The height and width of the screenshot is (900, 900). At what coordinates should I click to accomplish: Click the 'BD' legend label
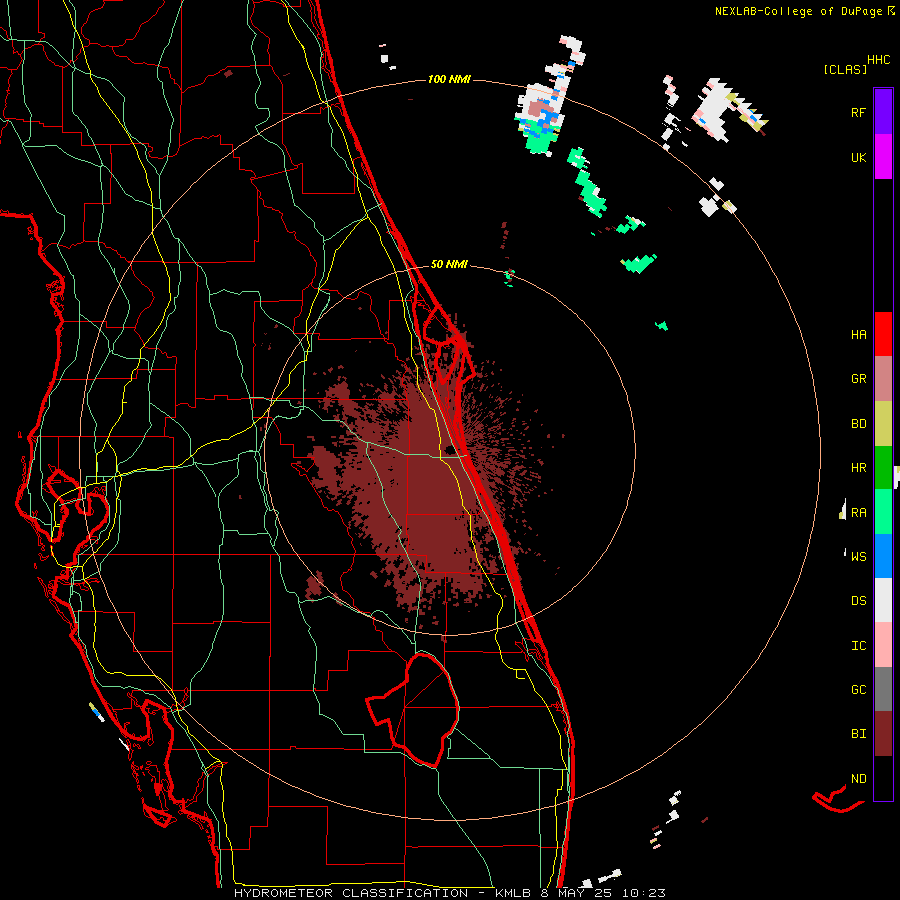click(858, 424)
